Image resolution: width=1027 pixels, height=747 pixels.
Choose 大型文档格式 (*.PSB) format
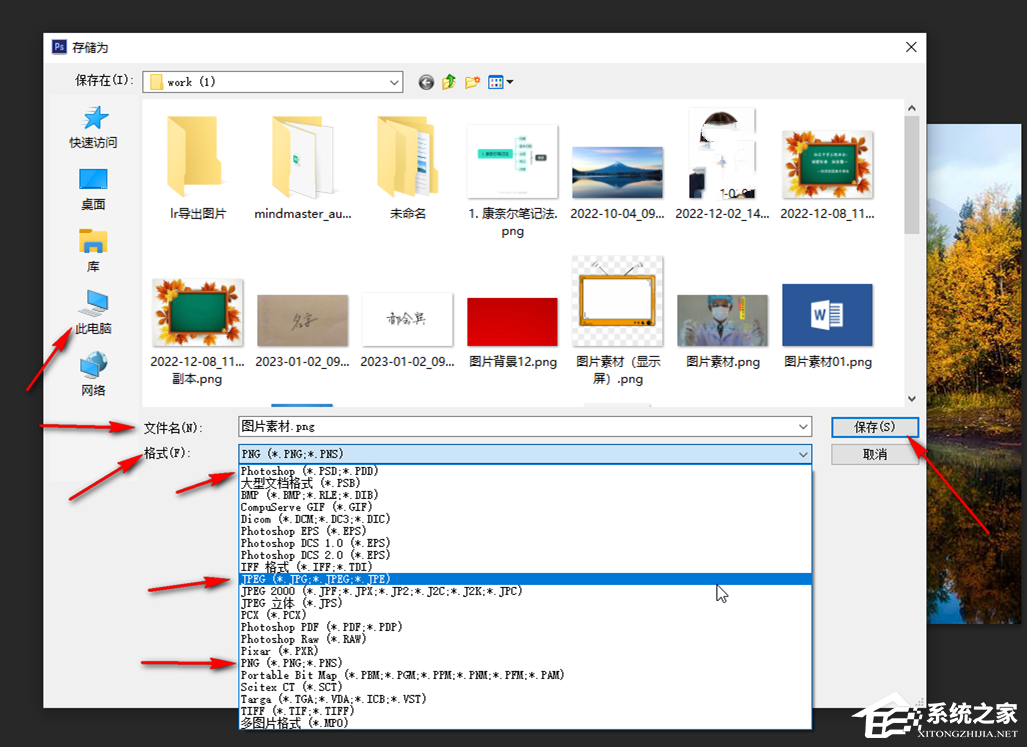click(525, 483)
